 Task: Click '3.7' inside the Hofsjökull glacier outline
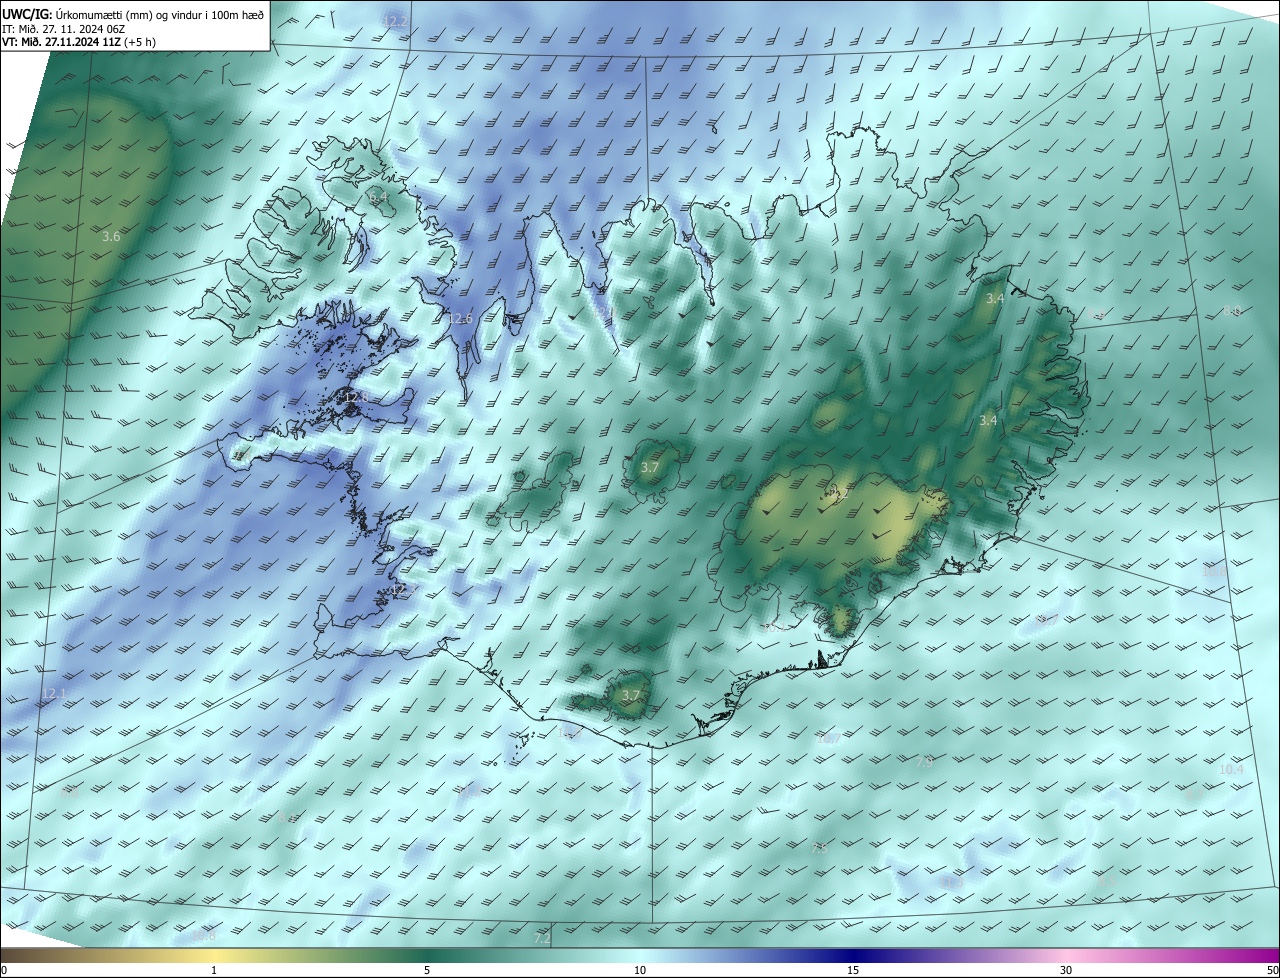650,468
